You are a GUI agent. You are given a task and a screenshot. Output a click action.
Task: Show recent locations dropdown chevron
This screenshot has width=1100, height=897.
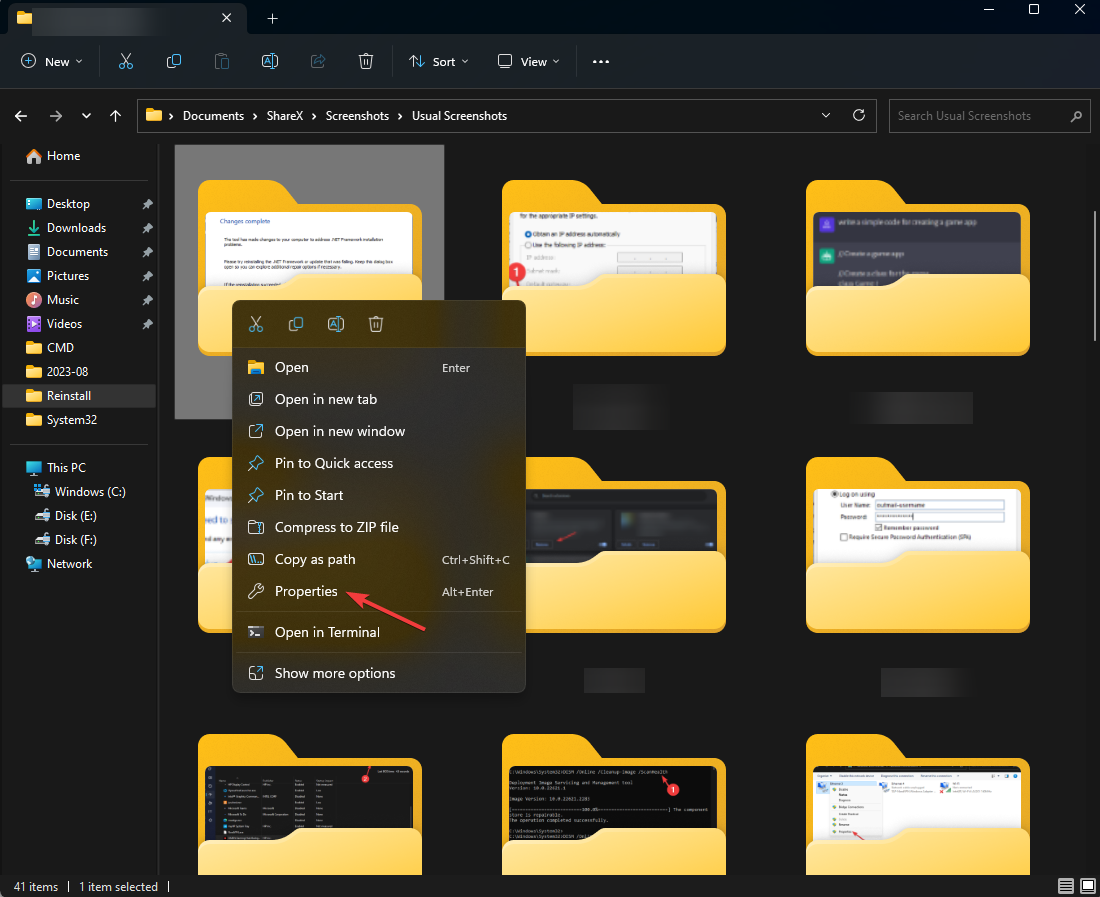tap(86, 116)
